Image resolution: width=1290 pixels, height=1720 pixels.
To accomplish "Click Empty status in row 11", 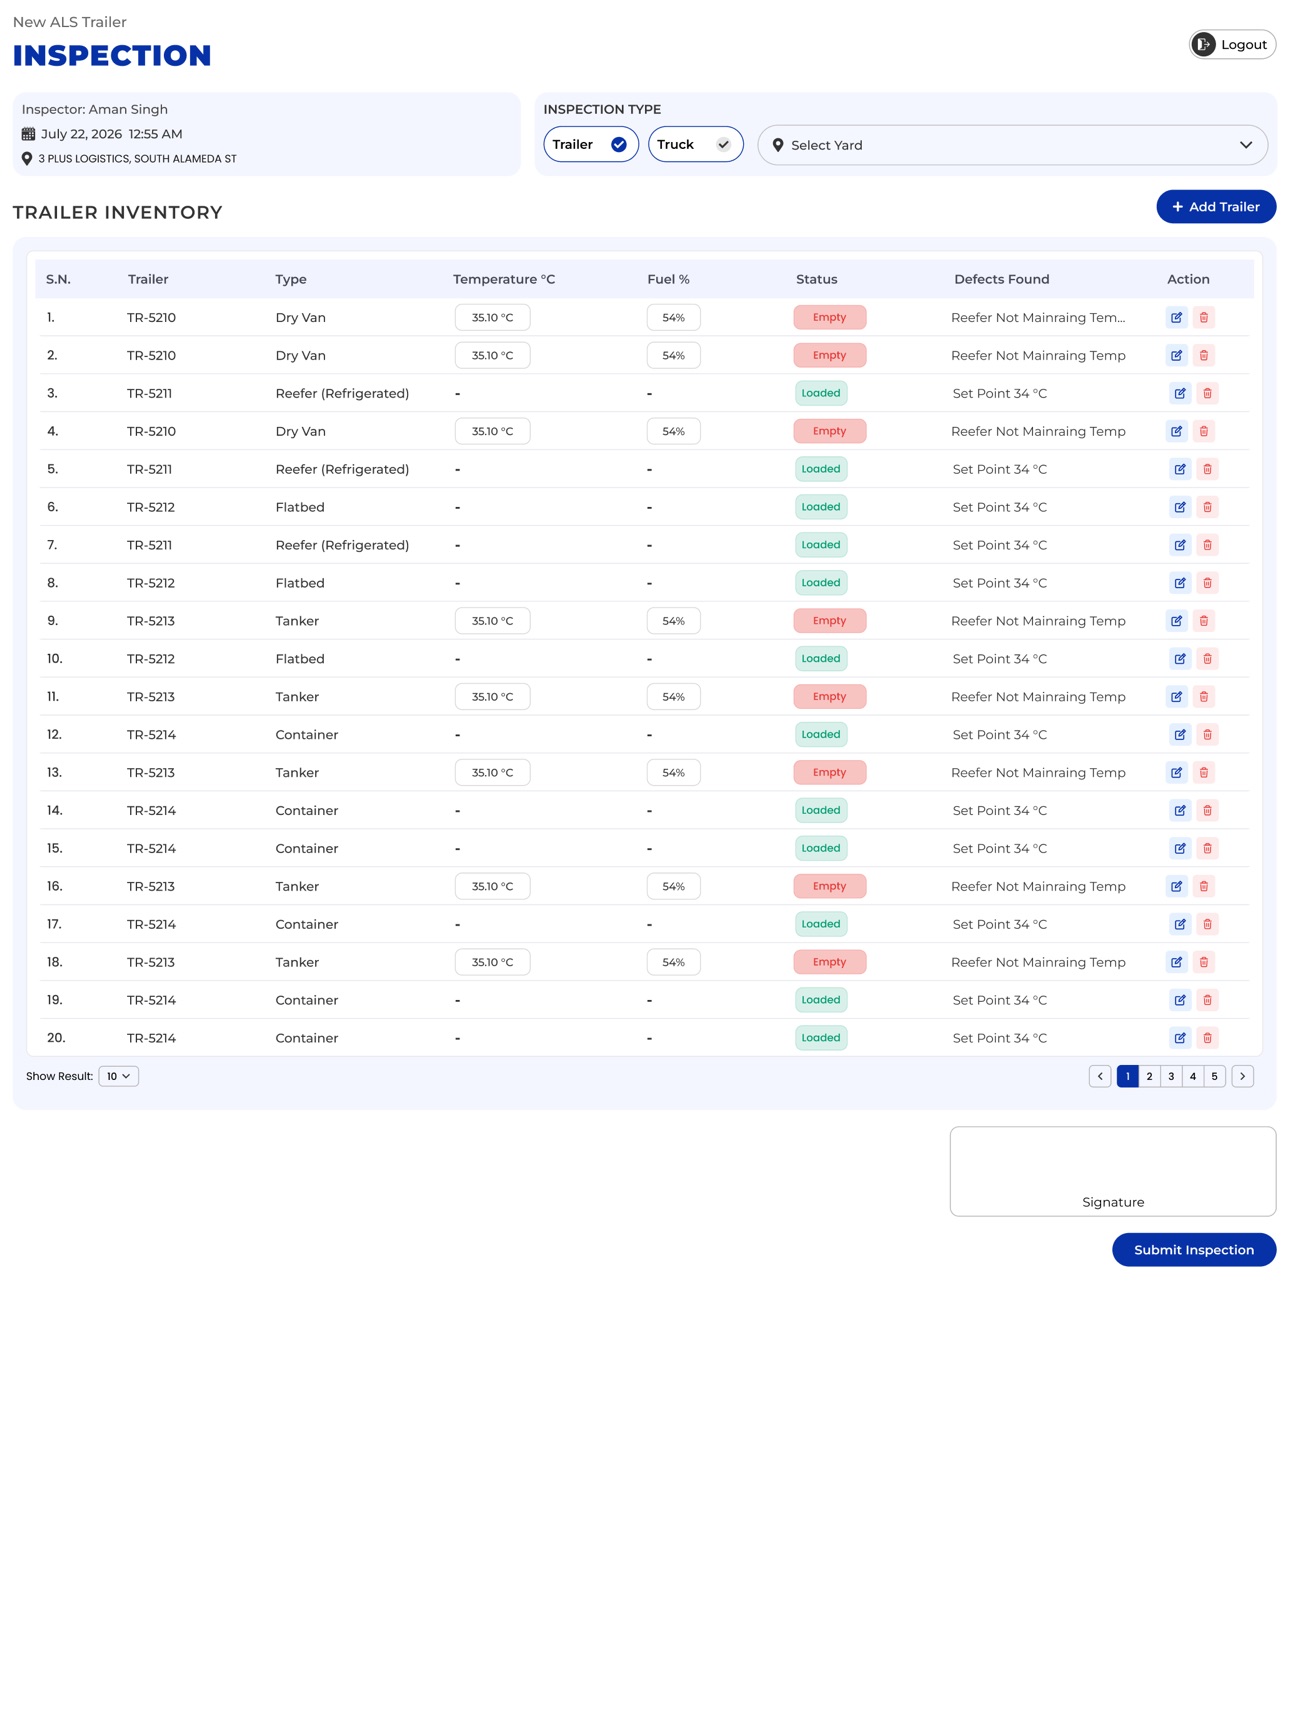I will [x=830, y=697].
